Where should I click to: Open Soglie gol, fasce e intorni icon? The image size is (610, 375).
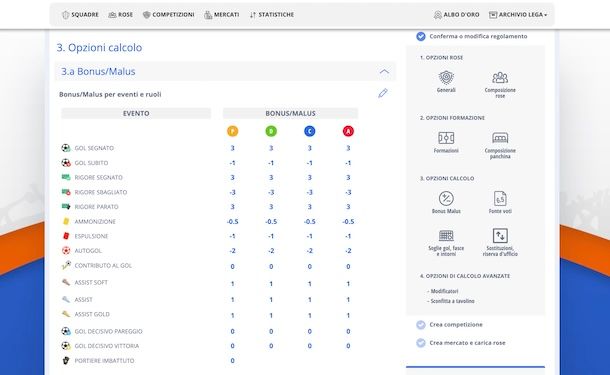point(446,236)
